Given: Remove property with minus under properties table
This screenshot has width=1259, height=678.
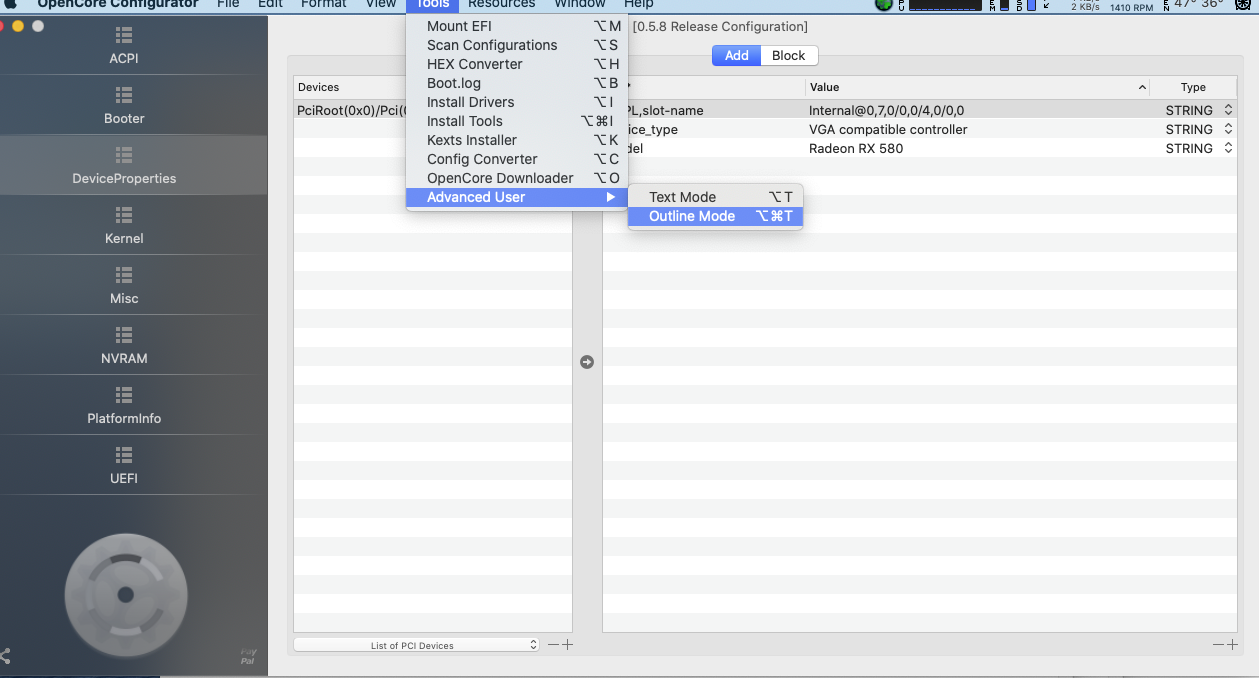Looking at the screenshot, I should pyautogui.click(x=1218, y=645).
